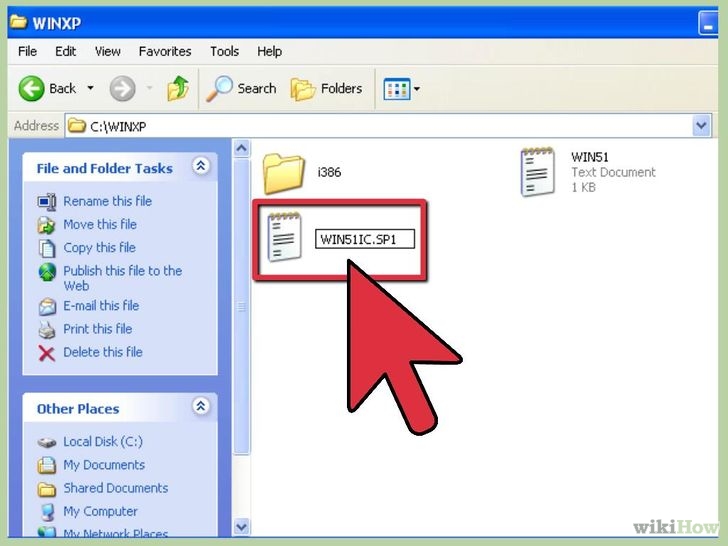Toggle the Folders pane button
The height and width of the screenshot is (546, 728).
(x=326, y=88)
